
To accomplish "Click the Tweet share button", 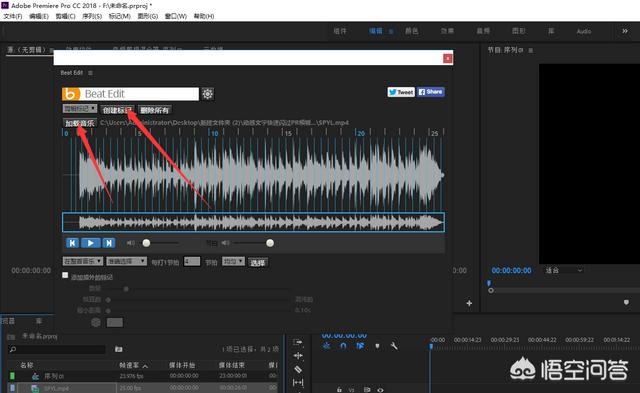I will click(x=401, y=92).
